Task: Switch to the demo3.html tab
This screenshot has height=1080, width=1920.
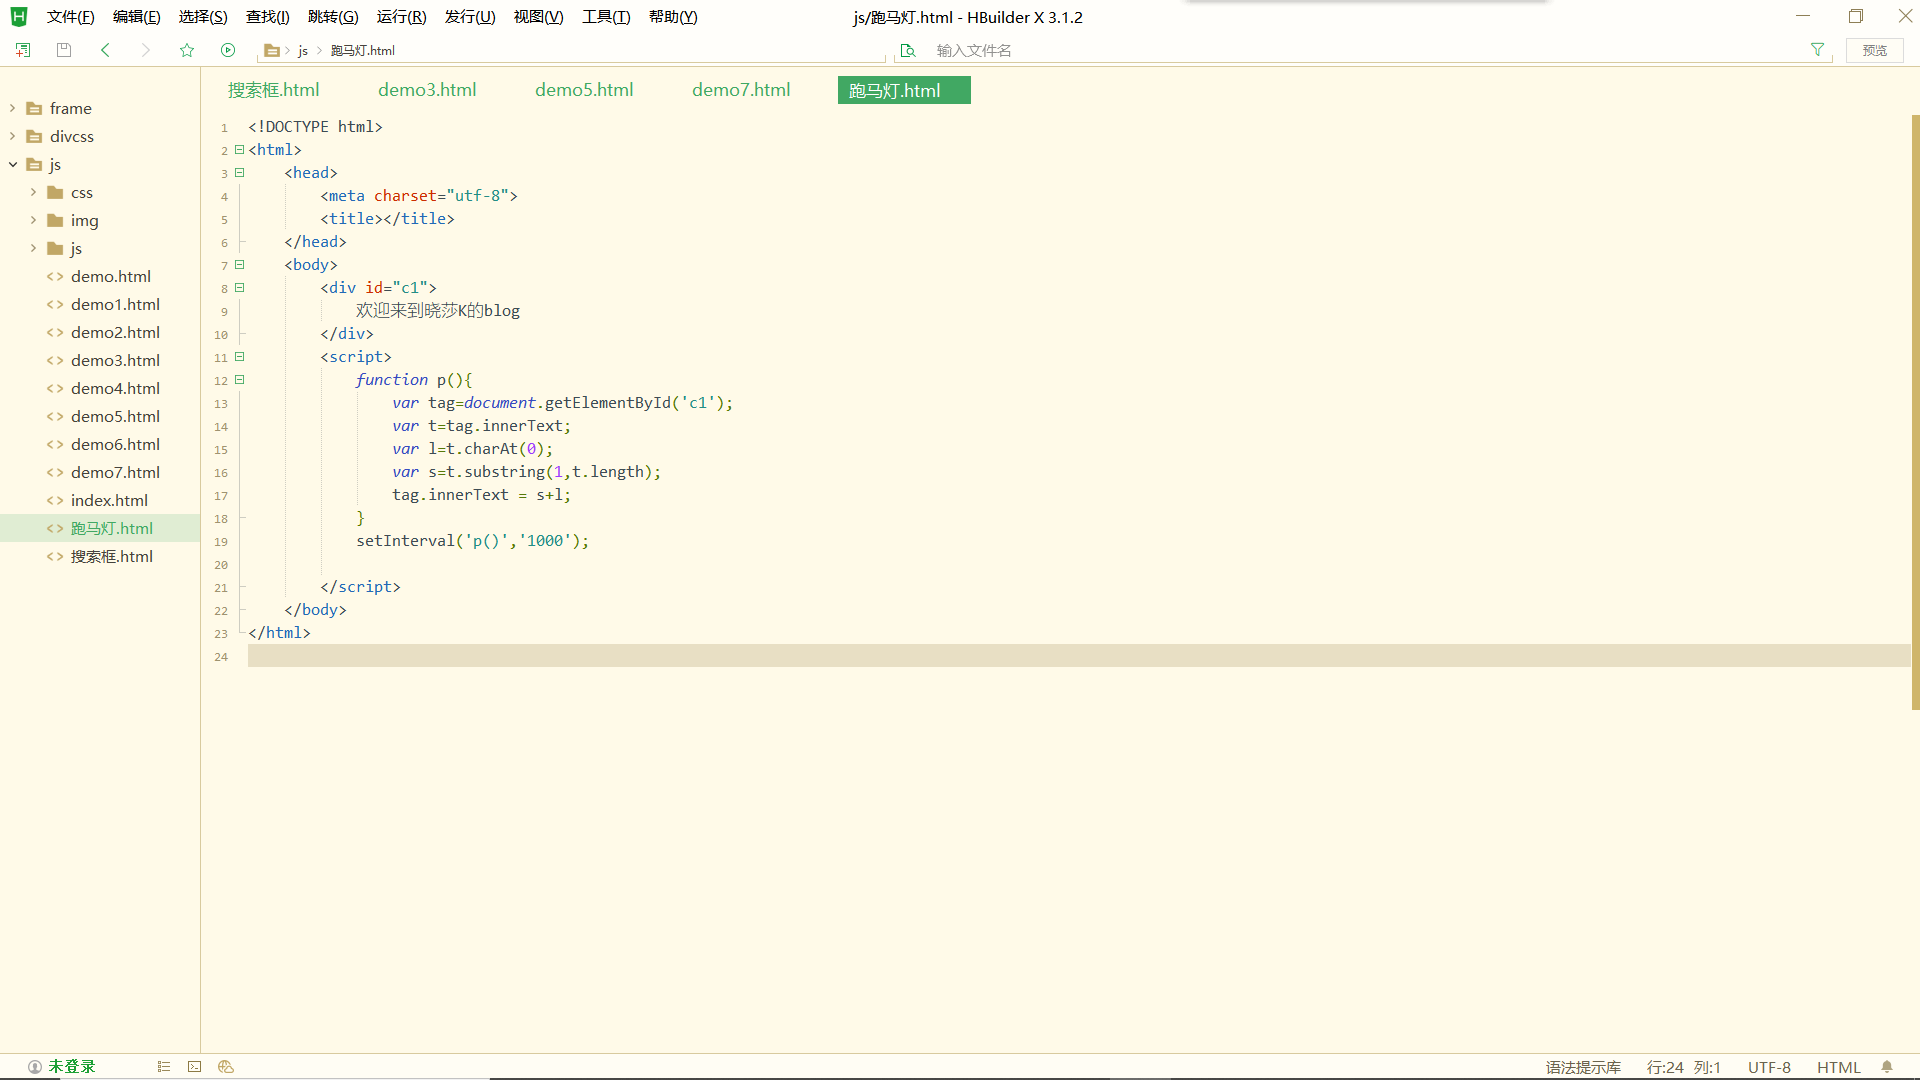Action: tap(427, 90)
